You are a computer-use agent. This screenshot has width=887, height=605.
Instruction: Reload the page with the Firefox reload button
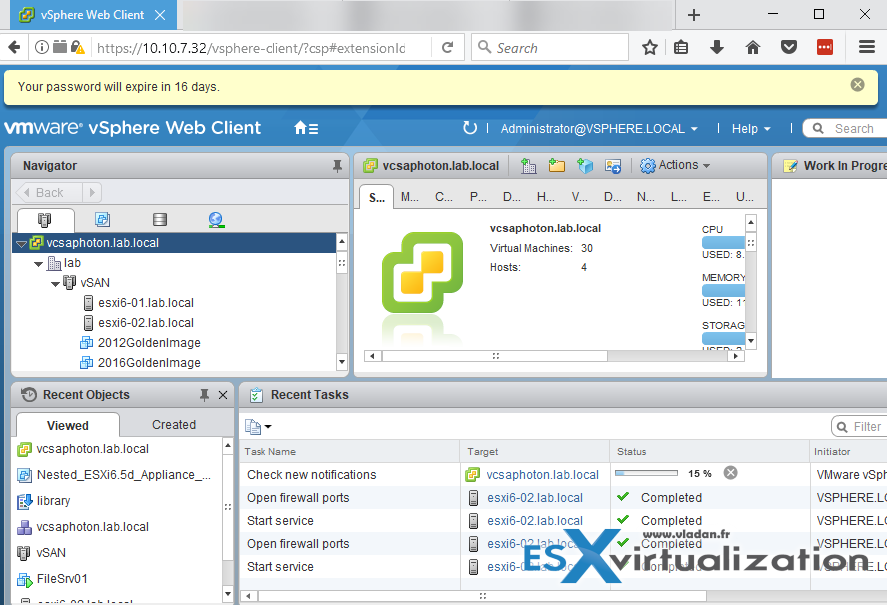tap(447, 48)
